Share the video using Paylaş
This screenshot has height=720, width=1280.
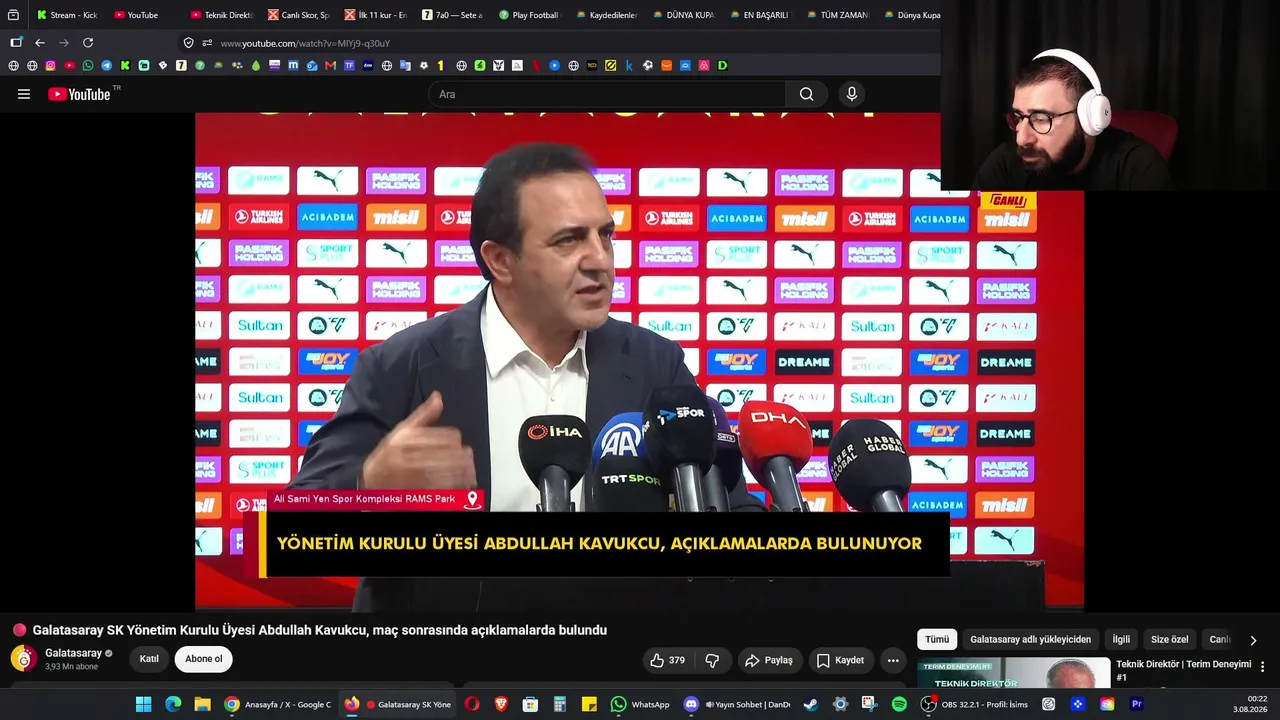[769, 660]
